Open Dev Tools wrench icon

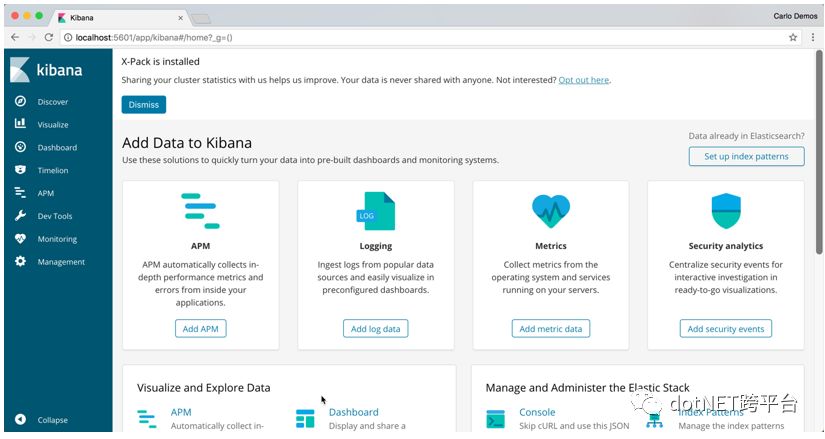click(20, 215)
